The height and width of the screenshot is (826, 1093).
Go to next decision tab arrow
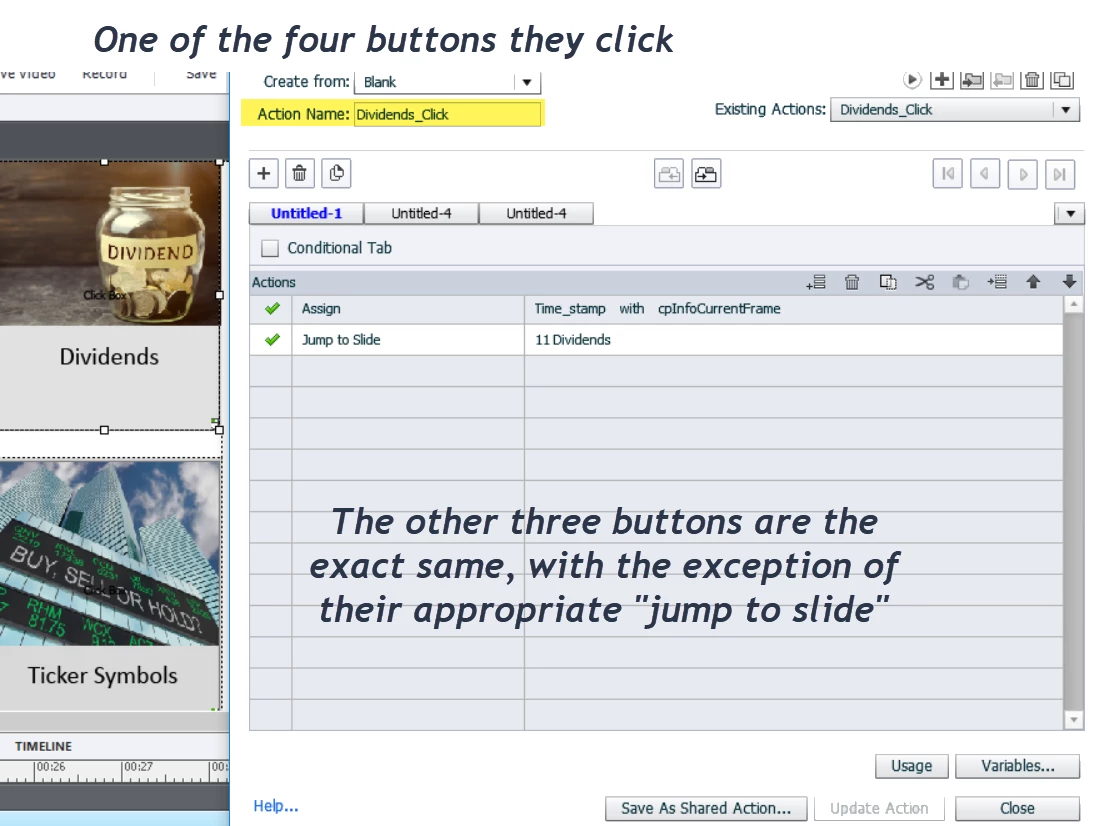[1023, 174]
